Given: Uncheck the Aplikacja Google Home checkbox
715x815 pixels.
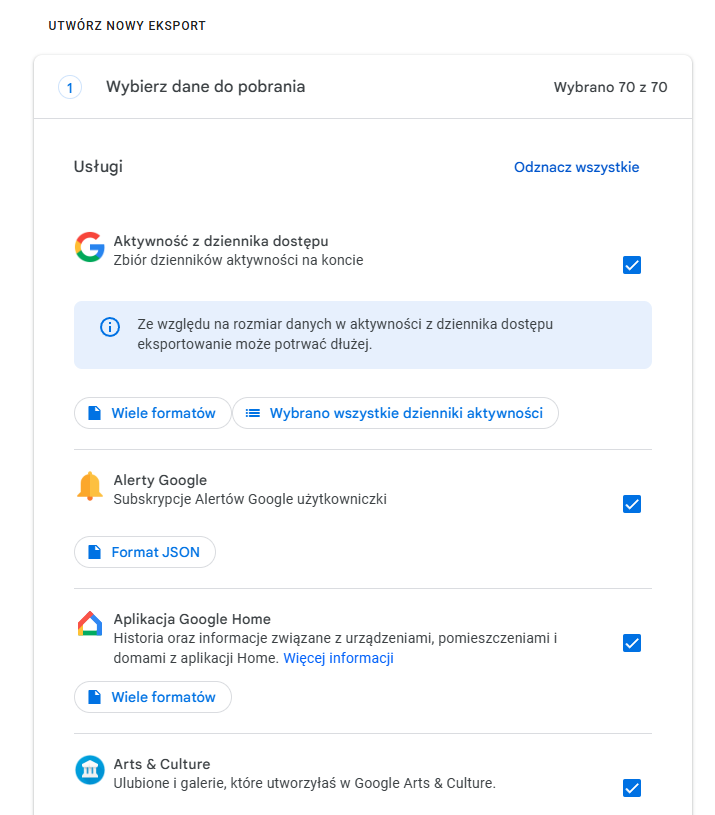Looking at the screenshot, I should pyautogui.click(x=632, y=643).
